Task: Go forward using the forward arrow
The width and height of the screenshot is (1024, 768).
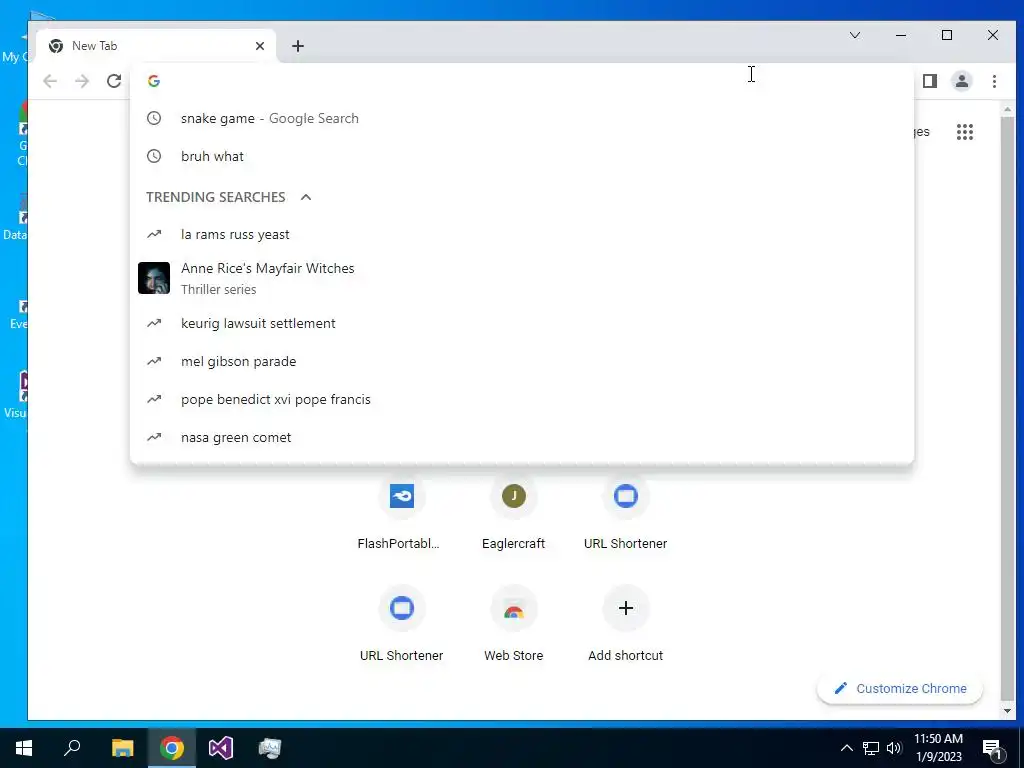Action: pyautogui.click(x=82, y=81)
